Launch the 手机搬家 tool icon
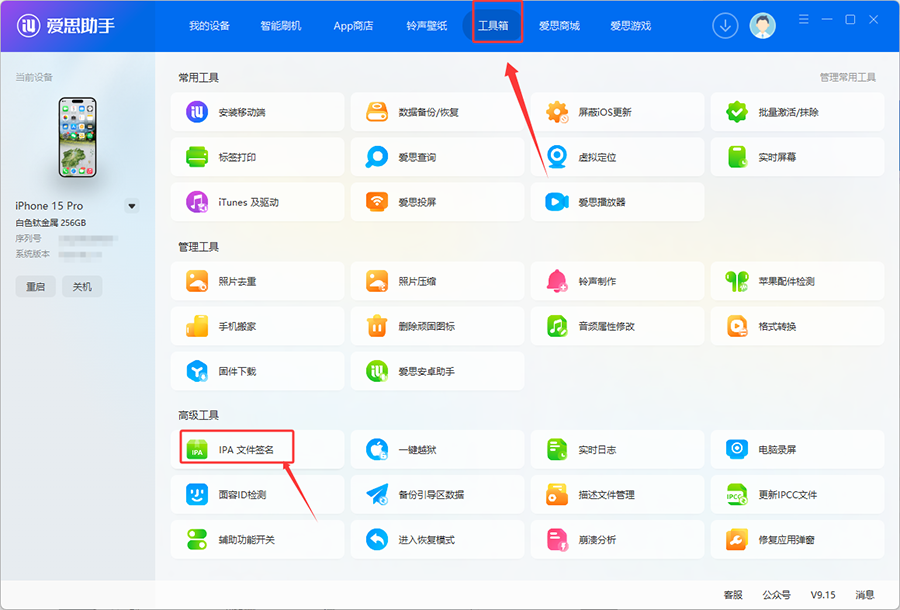 pyautogui.click(x=197, y=326)
